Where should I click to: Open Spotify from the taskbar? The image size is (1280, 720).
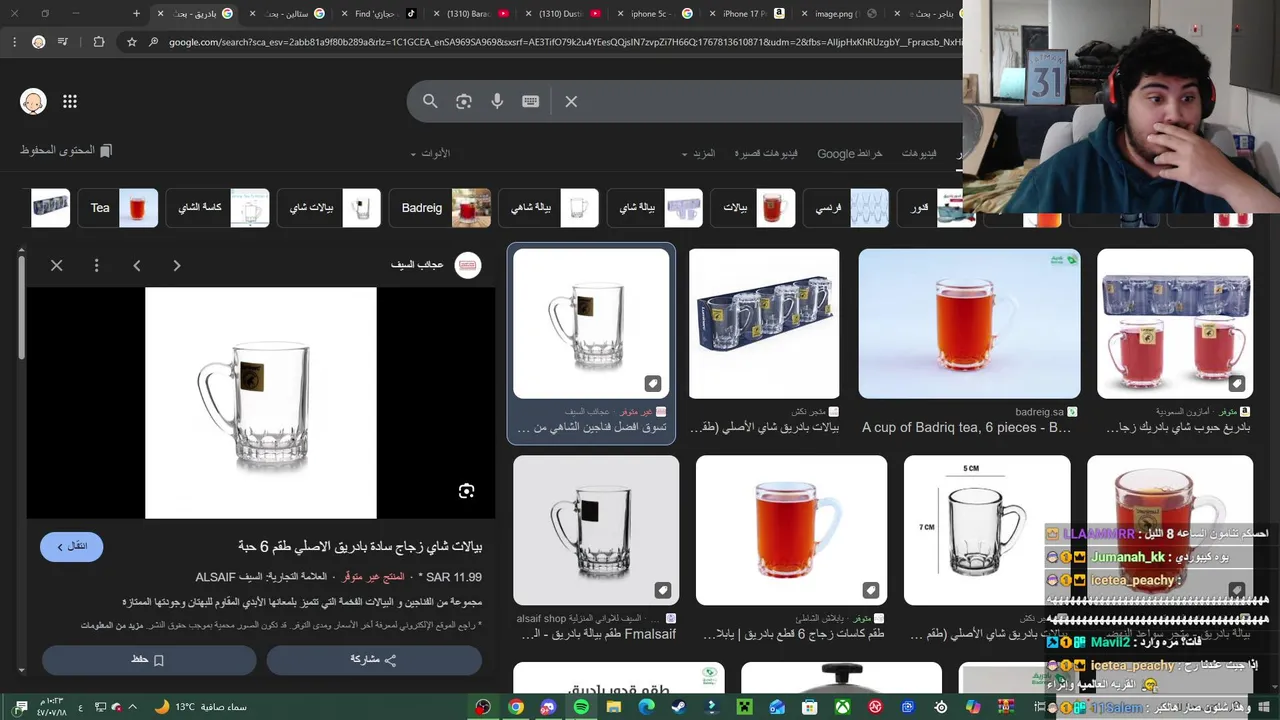[581, 707]
